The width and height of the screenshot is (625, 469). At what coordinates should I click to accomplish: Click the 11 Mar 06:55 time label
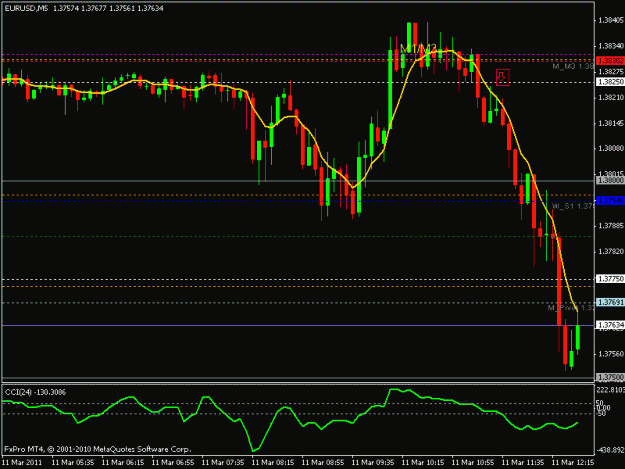pyautogui.click(x=173, y=463)
